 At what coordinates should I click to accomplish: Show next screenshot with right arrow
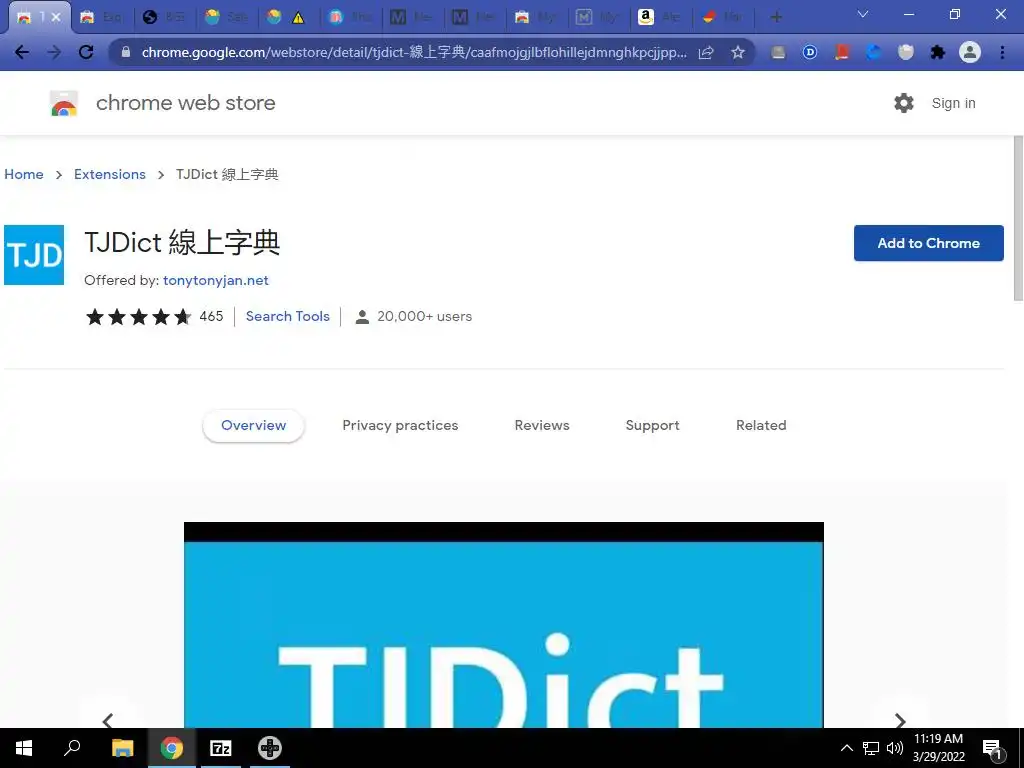pos(900,720)
